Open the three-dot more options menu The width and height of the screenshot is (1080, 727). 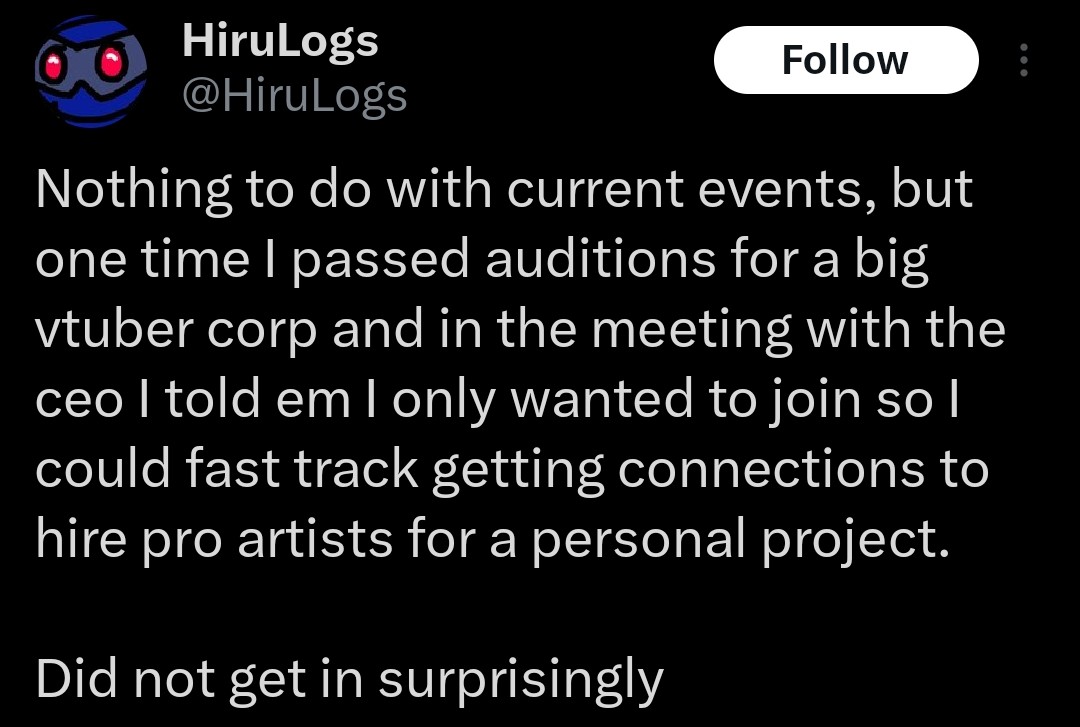(1023, 61)
